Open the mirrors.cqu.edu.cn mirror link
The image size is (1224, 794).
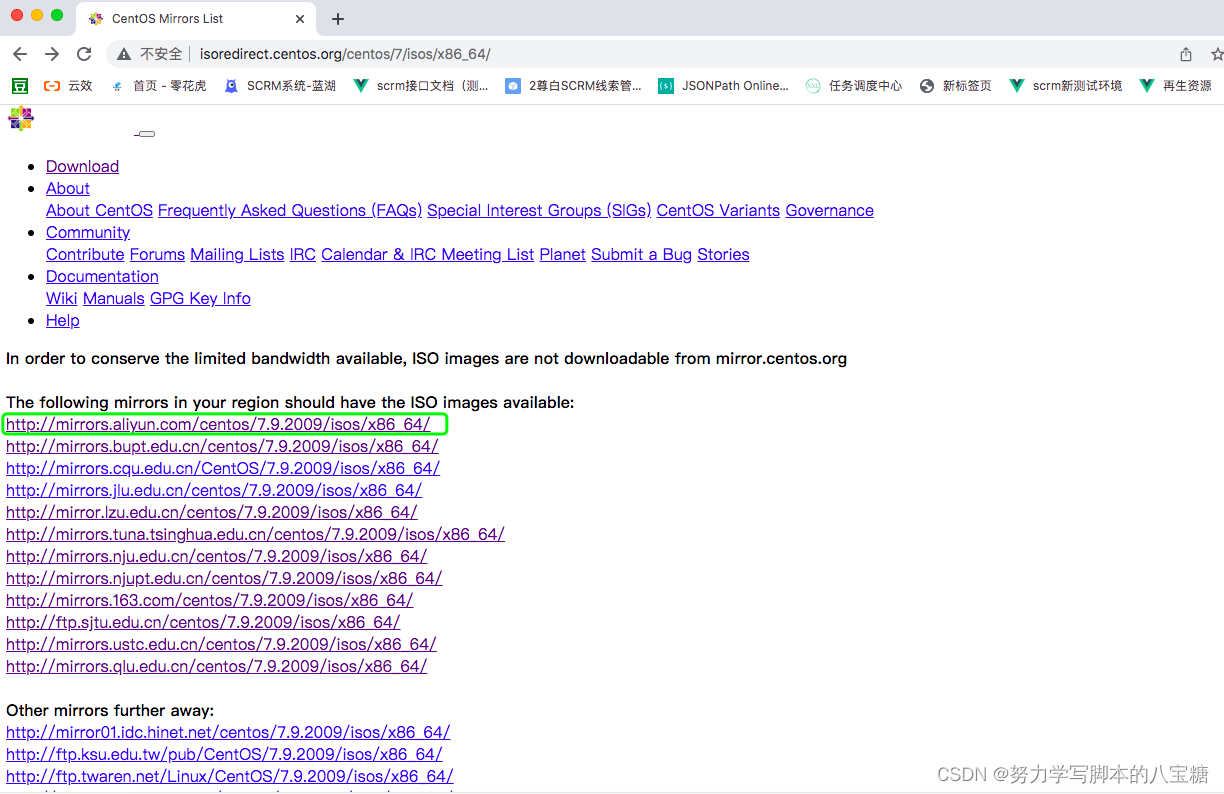point(223,469)
